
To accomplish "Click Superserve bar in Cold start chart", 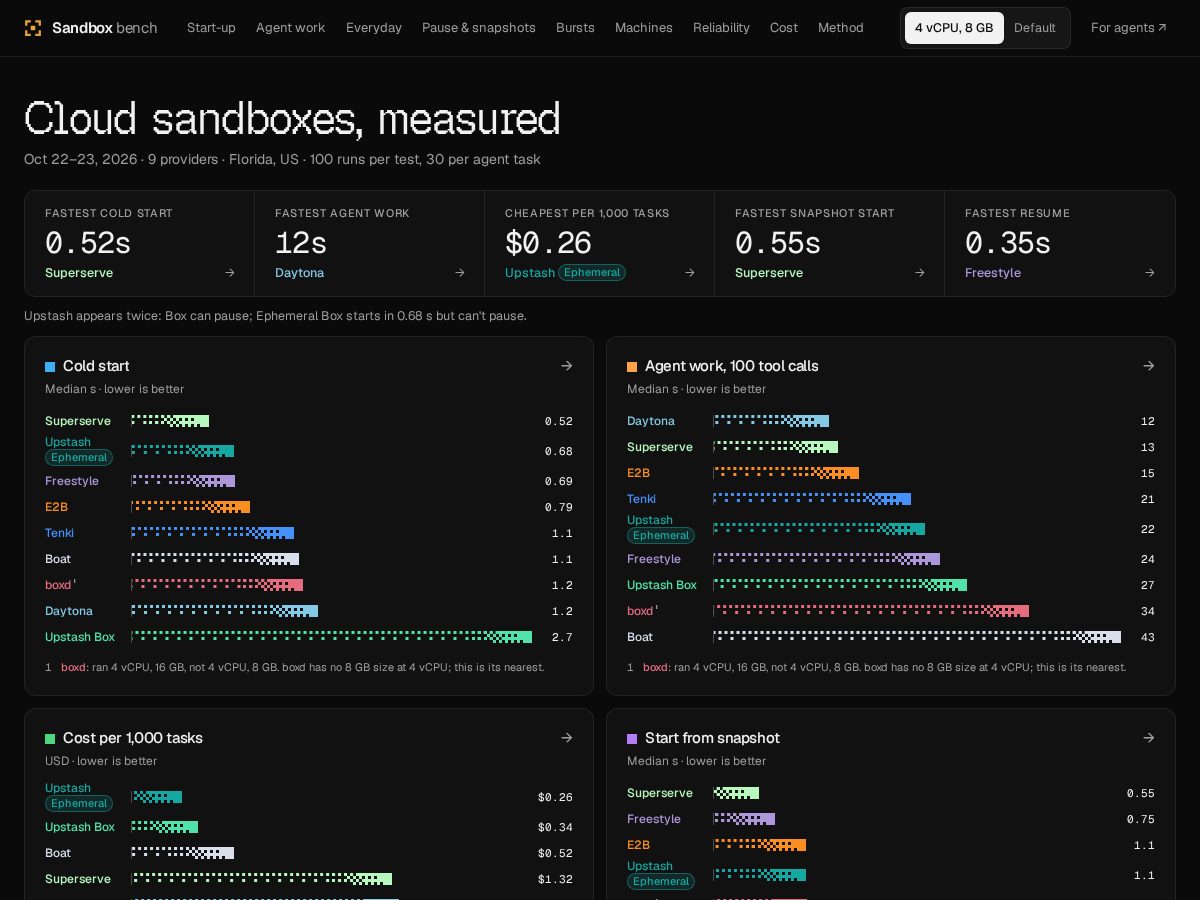I will tap(170, 421).
